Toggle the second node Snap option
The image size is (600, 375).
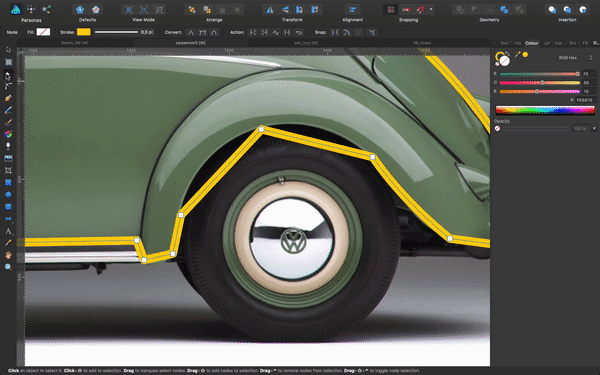[347, 33]
